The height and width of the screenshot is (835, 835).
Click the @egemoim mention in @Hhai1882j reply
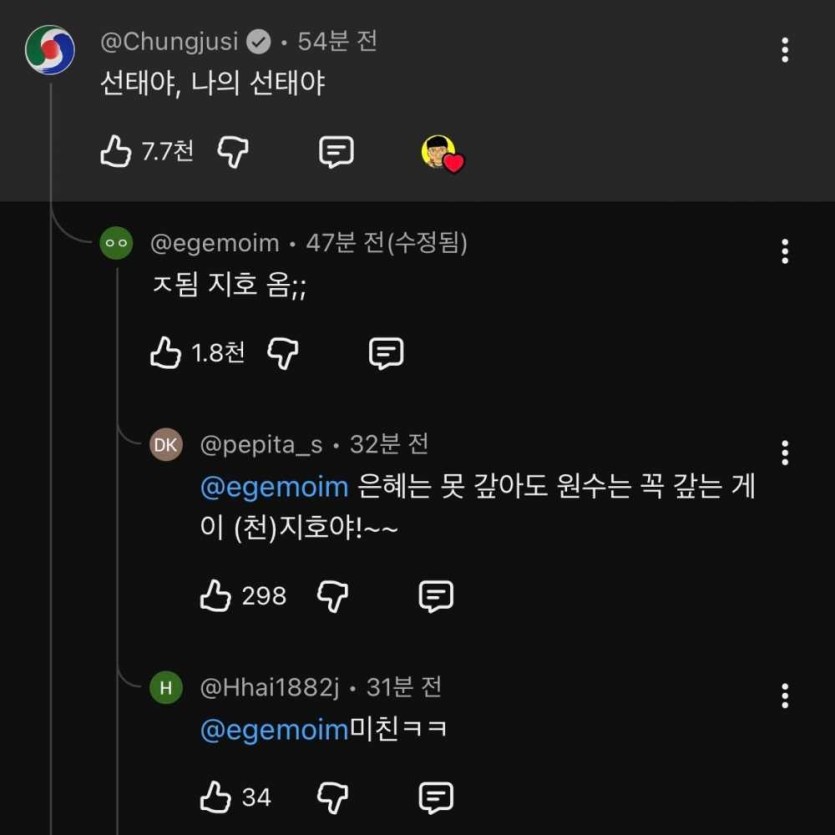tap(274, 730)
